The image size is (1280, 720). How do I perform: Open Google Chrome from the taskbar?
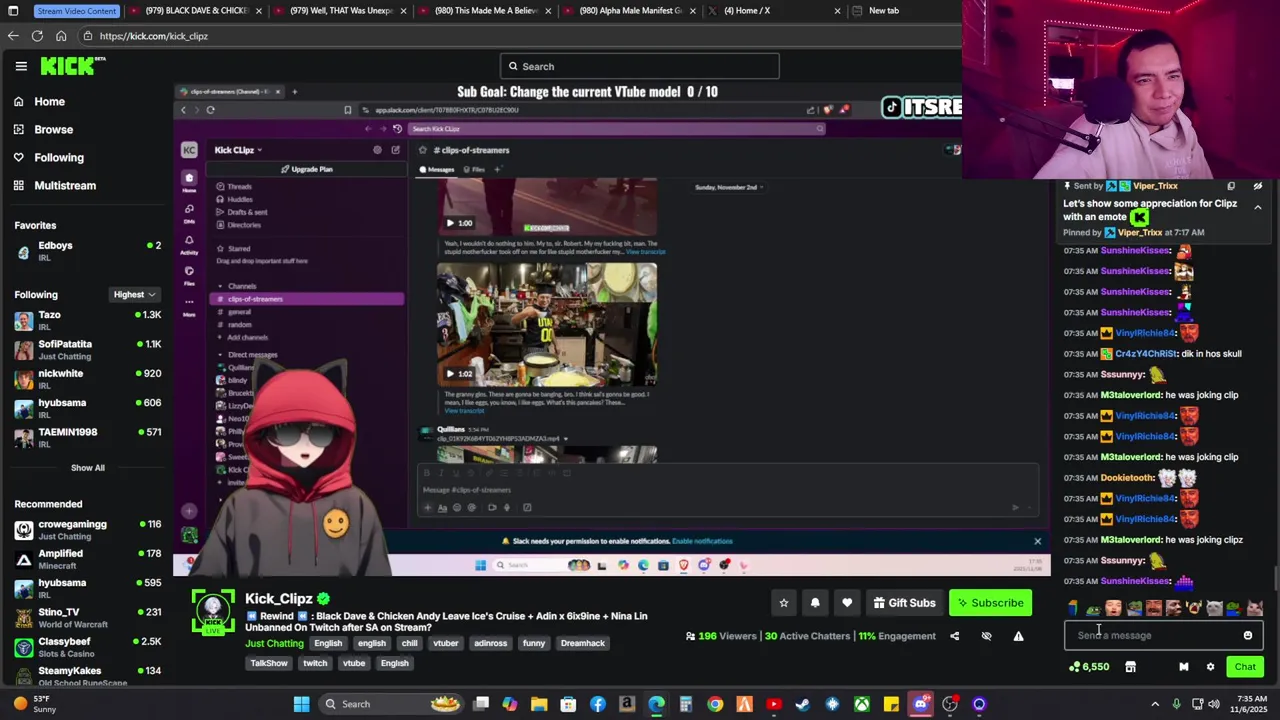tap(715, 704)
